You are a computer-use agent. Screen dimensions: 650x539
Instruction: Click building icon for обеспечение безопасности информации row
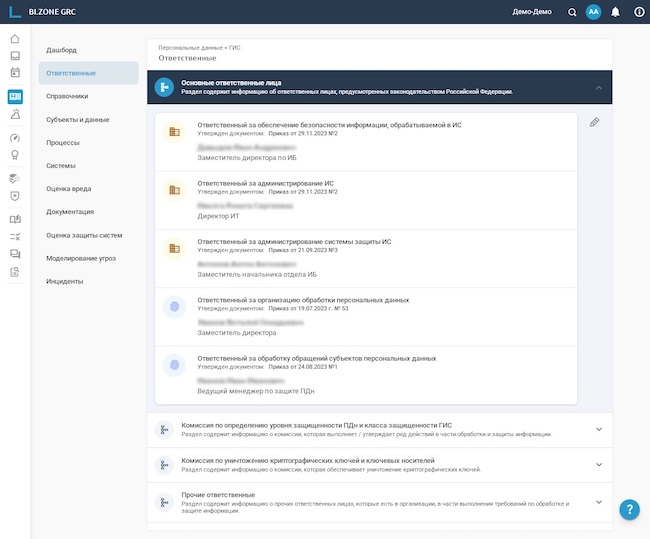175,132
